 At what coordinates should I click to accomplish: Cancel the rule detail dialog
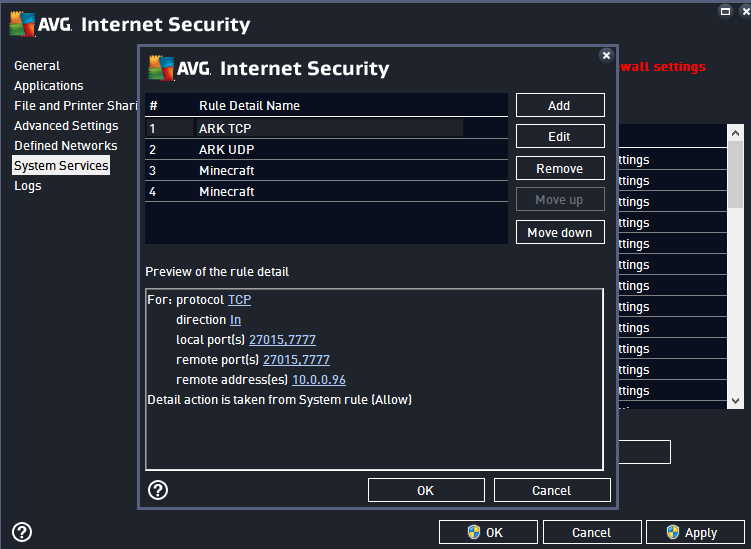[x=552, y=491]
